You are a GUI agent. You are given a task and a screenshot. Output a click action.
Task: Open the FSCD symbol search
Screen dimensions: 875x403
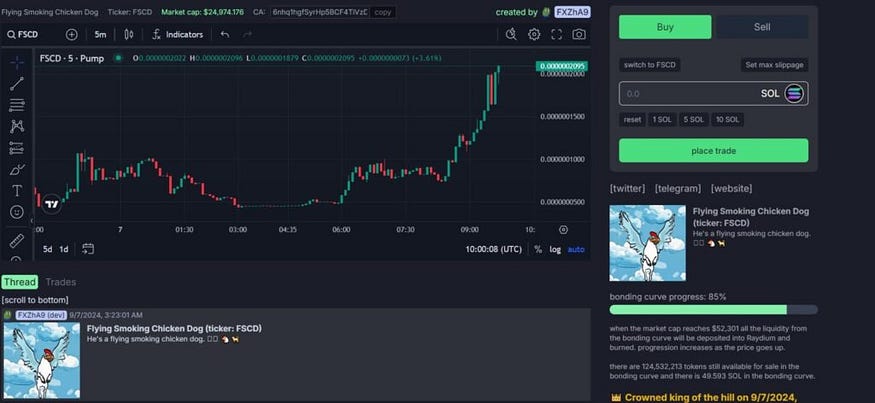click(23, 35)
